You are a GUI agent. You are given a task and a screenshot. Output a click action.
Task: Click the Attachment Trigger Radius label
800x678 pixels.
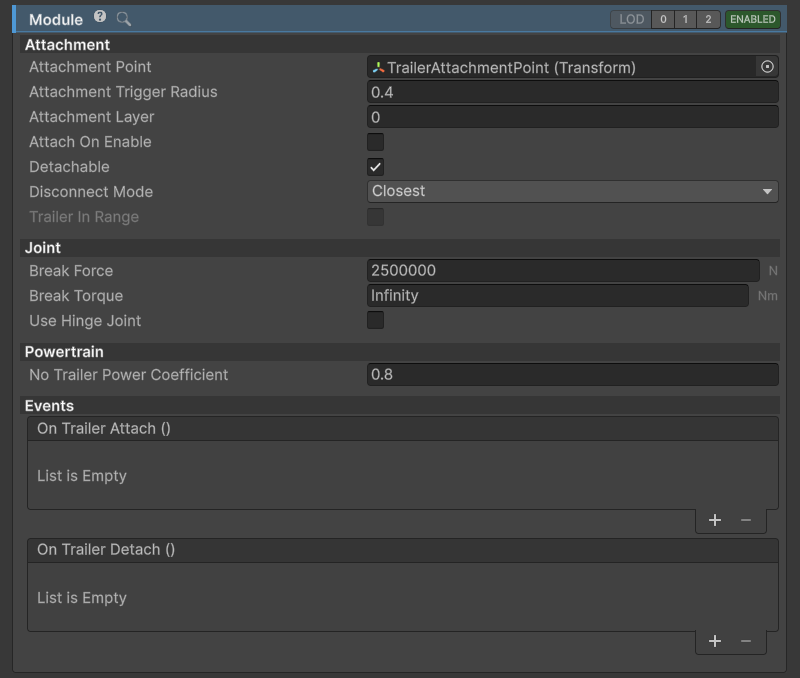[123, 92]
